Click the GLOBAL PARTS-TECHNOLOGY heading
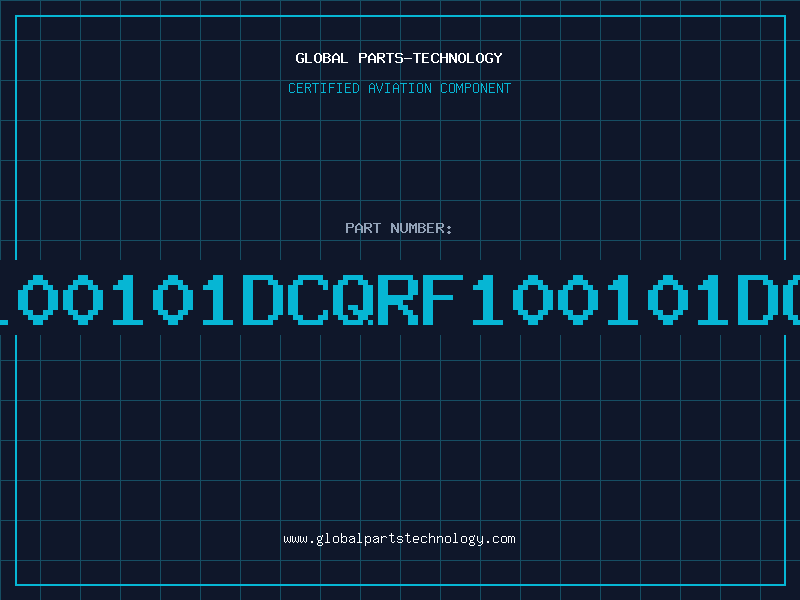The height and width of the screenshot is (600, 800). coord(399,58)
